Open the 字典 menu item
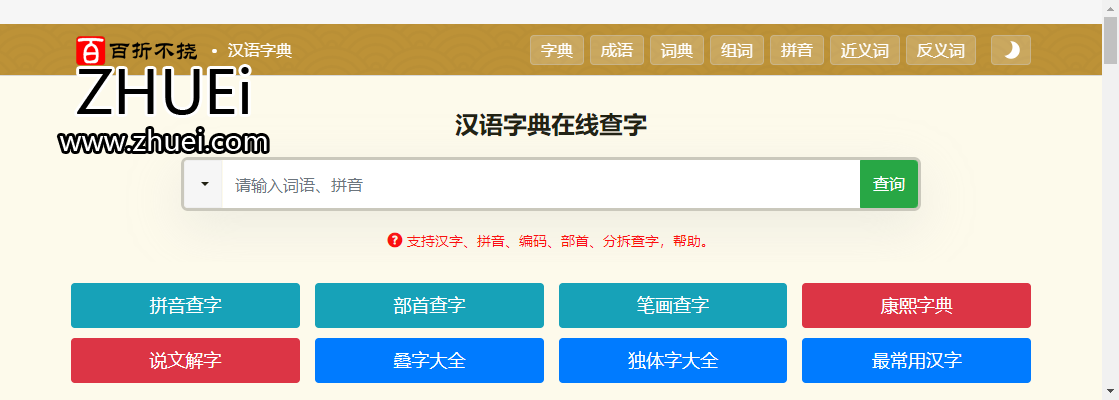Viewport: 1119px width, 400px height. tap(557, 50)
